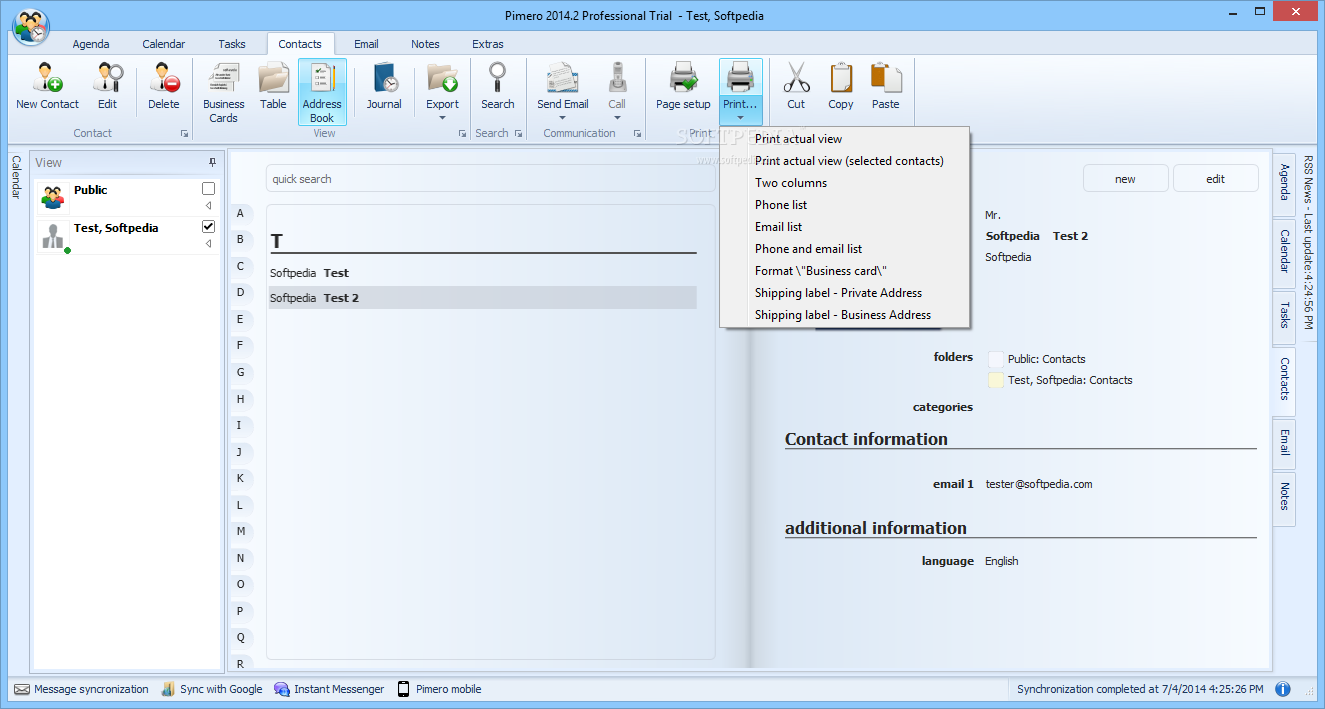This screenshot has height=709, width=1325.
Task: Select contact Softpedia Test
Action: pyautogui.click(x=483, y=273)
